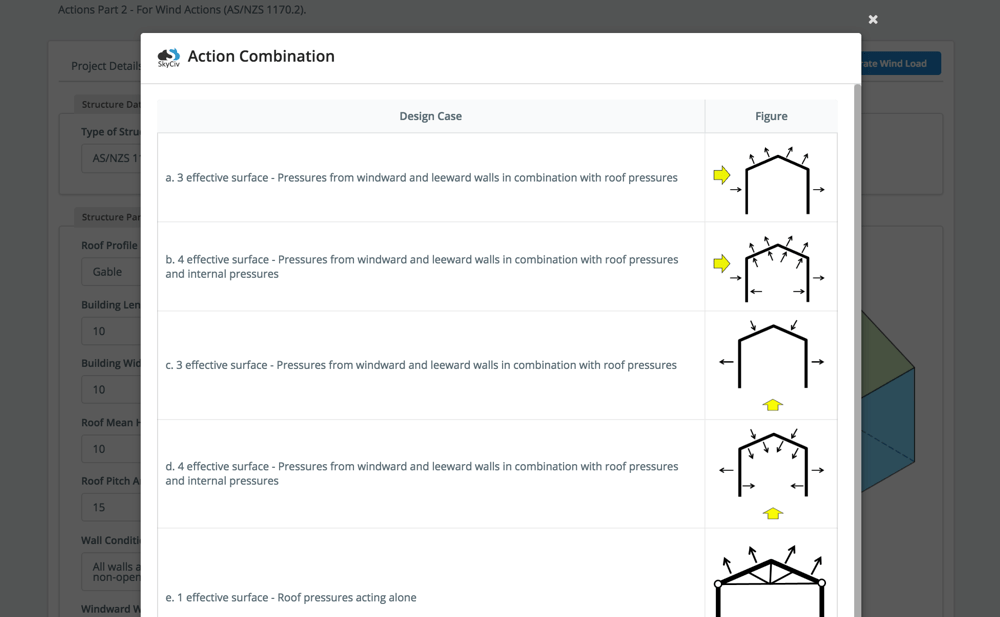Click the case c. figure diagram
This screenshot has height=617, width=1000.
pos(772,366)
